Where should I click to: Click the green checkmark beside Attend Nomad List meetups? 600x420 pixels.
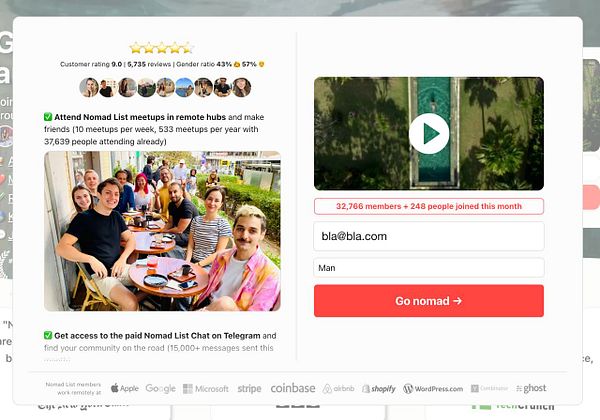click(x=48, y=117)
